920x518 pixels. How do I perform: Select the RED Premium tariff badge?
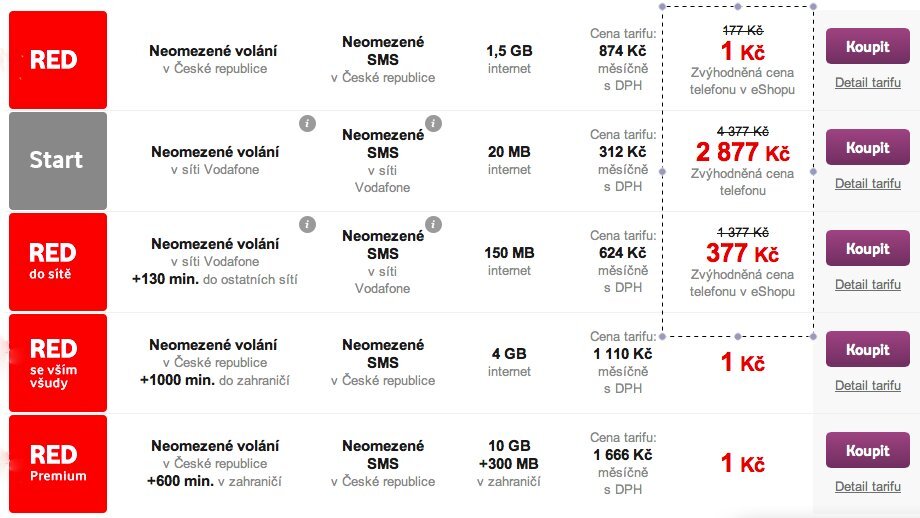coord(57,463)
